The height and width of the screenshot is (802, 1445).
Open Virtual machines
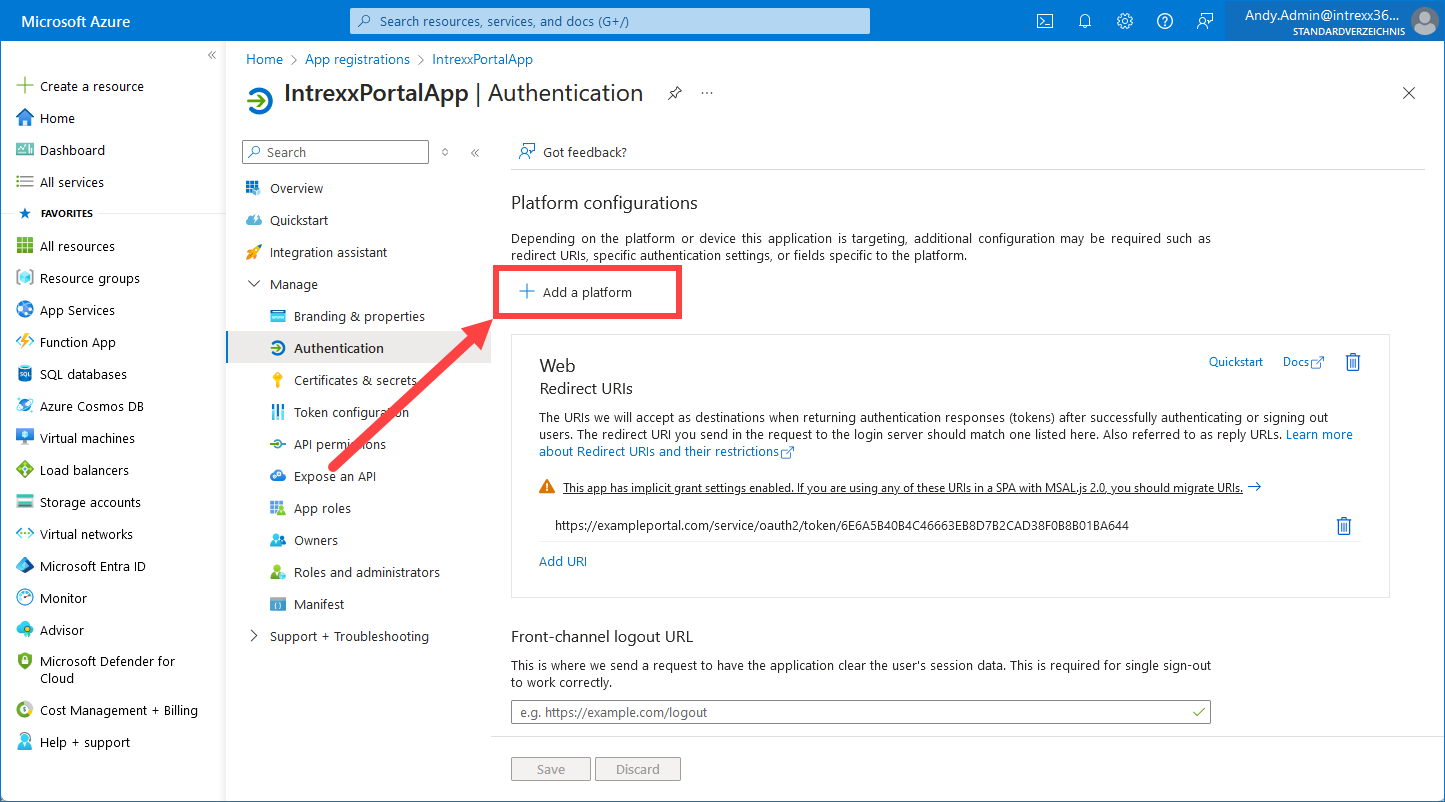tap(76, 438)
